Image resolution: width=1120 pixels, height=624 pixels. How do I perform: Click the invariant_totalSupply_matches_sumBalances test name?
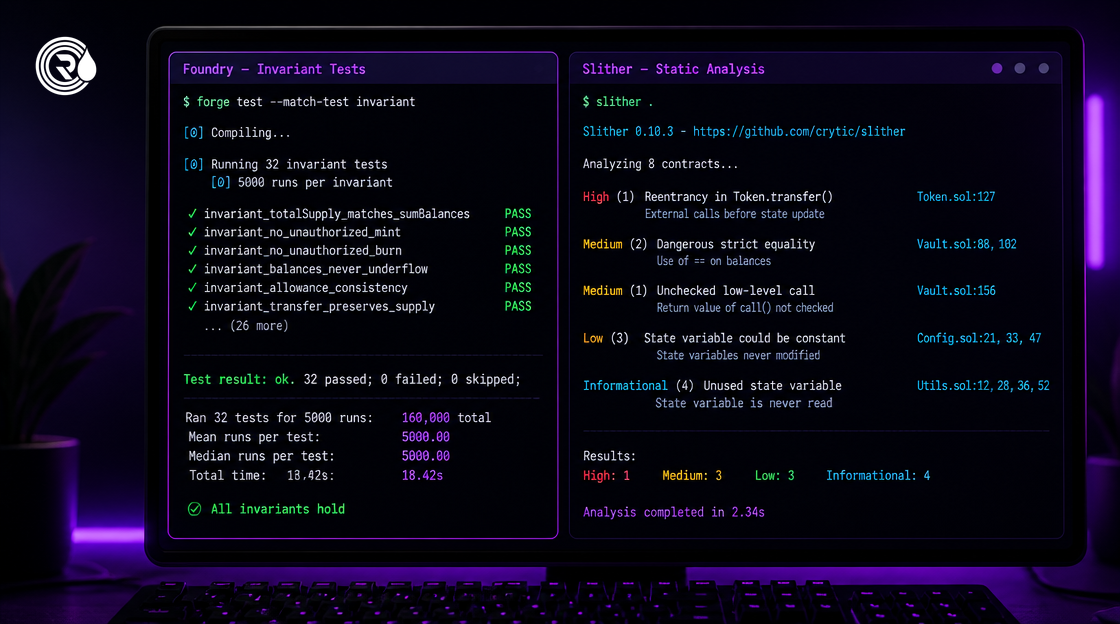point(336,214)
